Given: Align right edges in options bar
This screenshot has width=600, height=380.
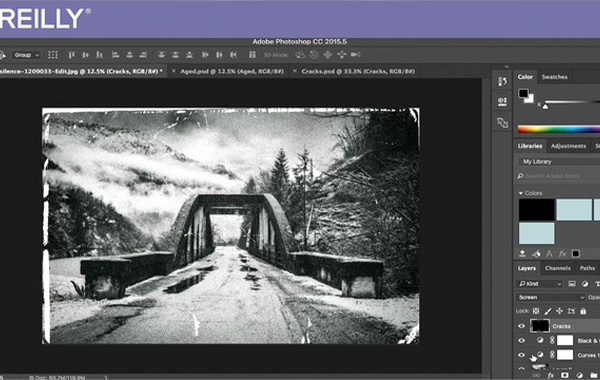Looking at the screenshot, I should pos(143,55).
